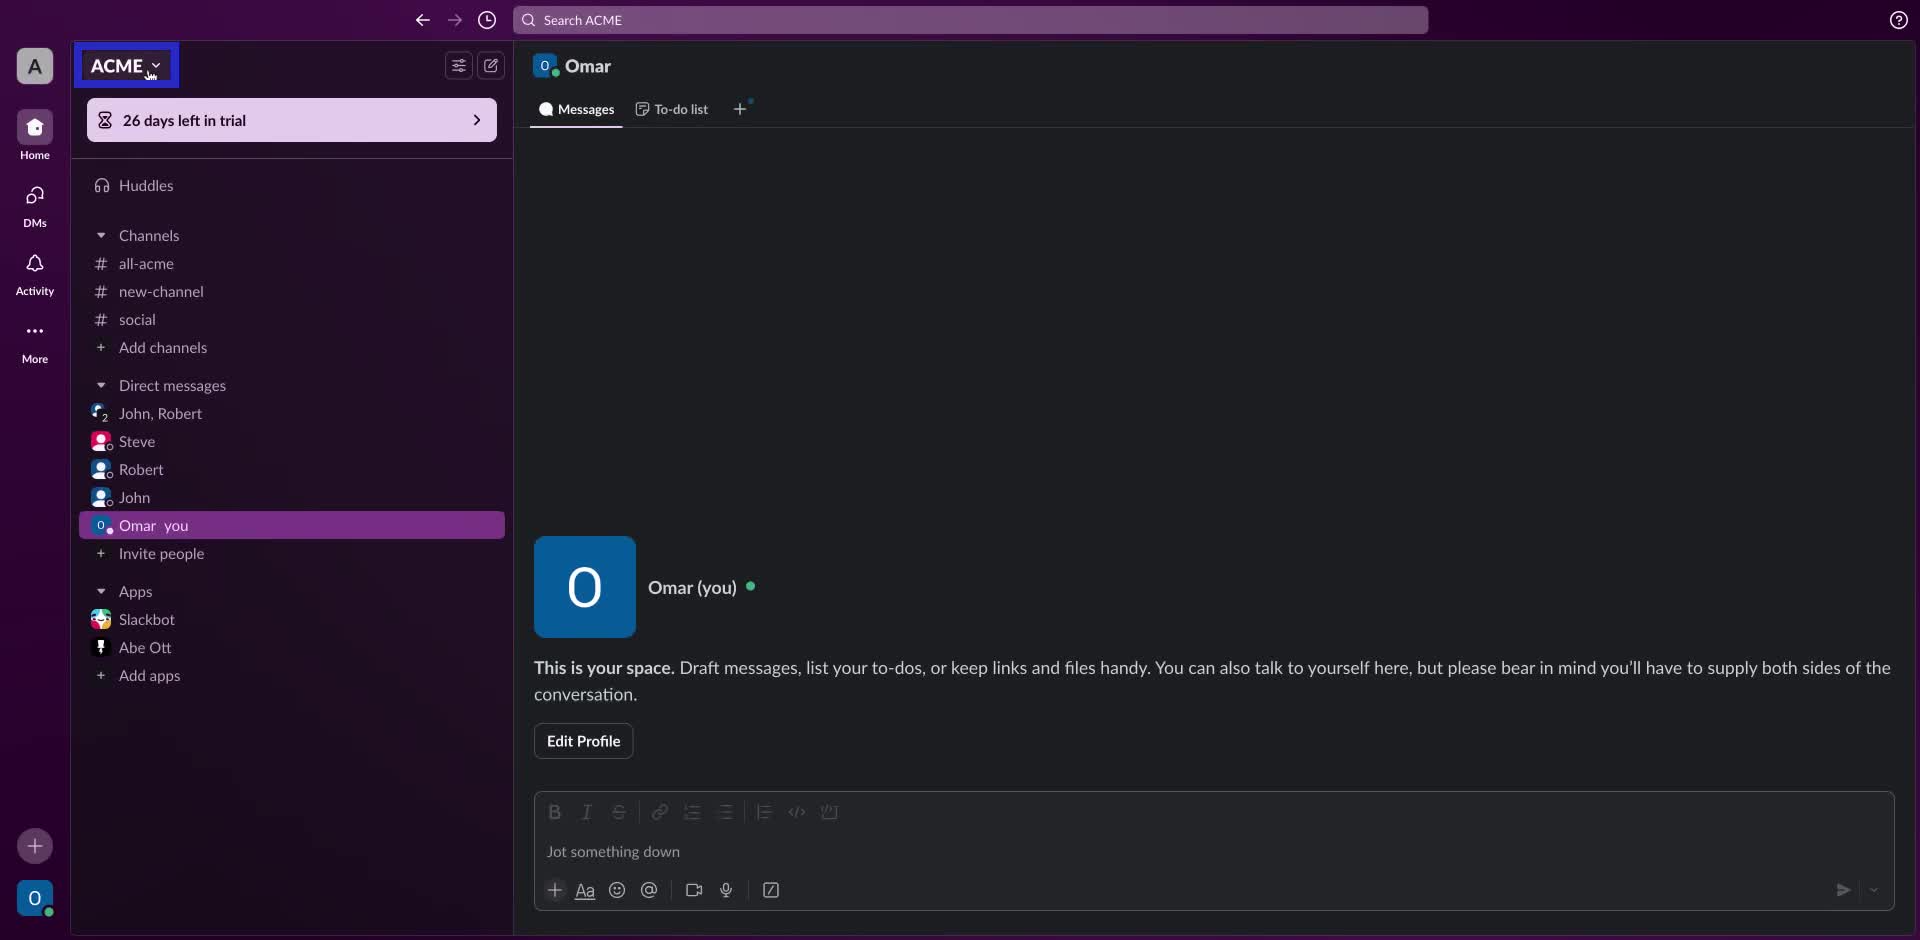Record a video clip
This screenshot has width=1920, height=940.
(x=694, y=890)
